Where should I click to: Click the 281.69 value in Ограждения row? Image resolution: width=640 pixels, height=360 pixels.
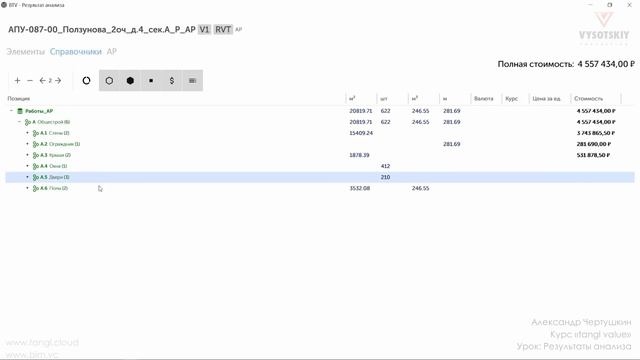tap(452, 144)
